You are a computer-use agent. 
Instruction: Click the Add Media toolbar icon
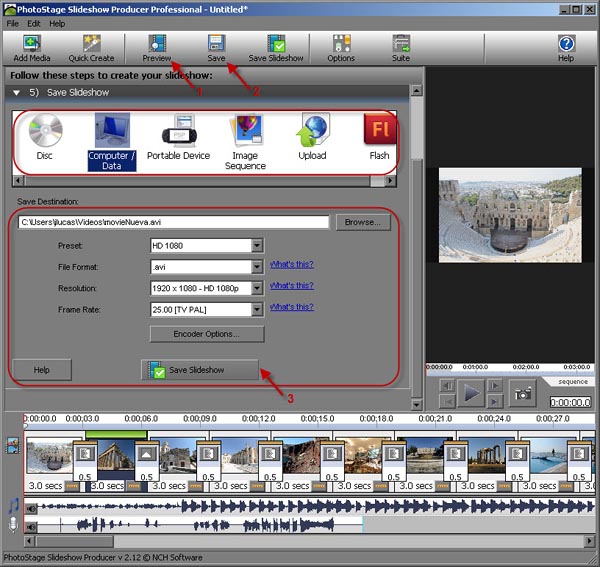click(32, 48)
